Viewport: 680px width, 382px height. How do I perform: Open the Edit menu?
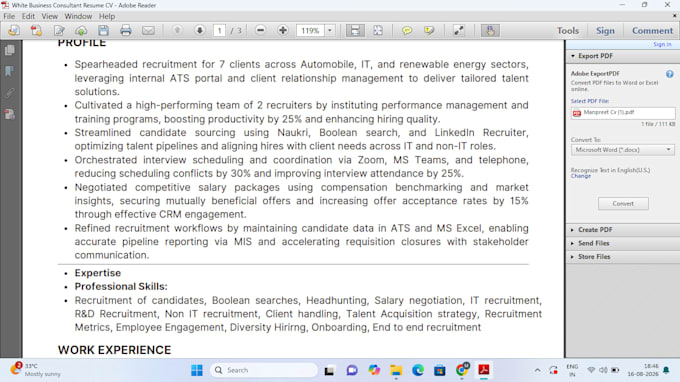click(28, 16)
